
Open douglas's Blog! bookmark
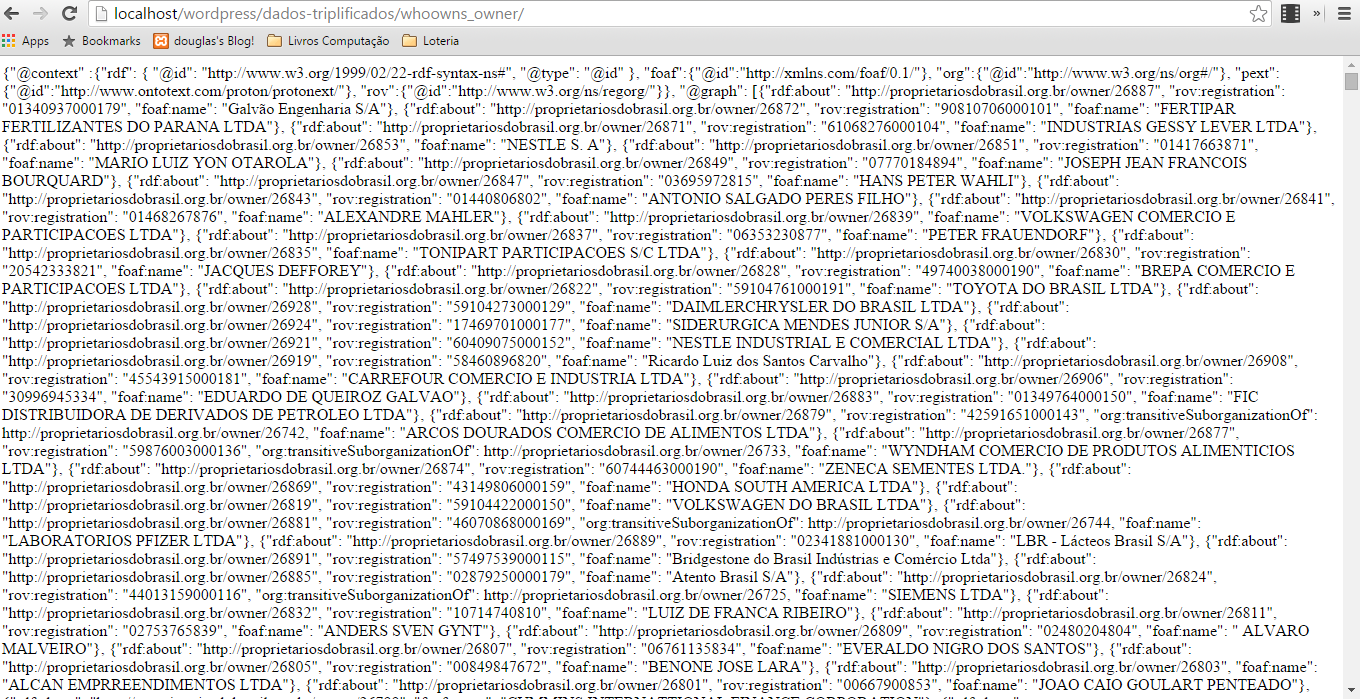click(204, 41)
